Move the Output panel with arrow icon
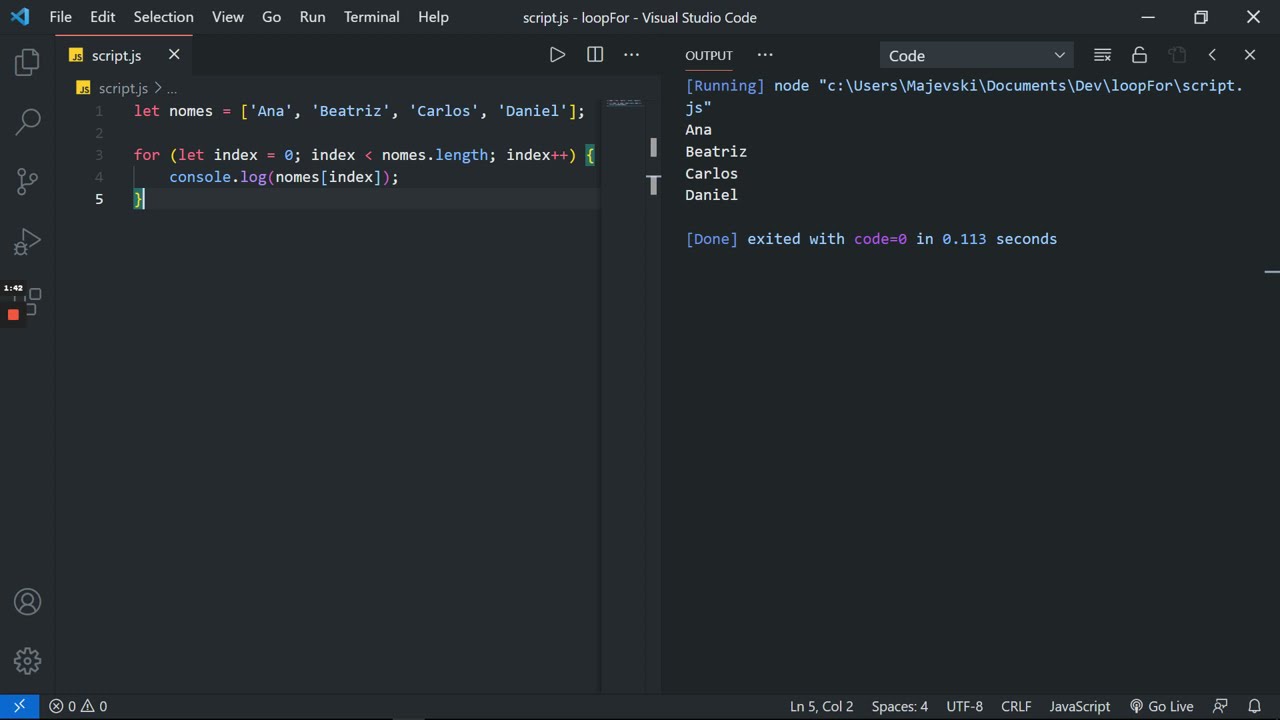 (1212, 55)
